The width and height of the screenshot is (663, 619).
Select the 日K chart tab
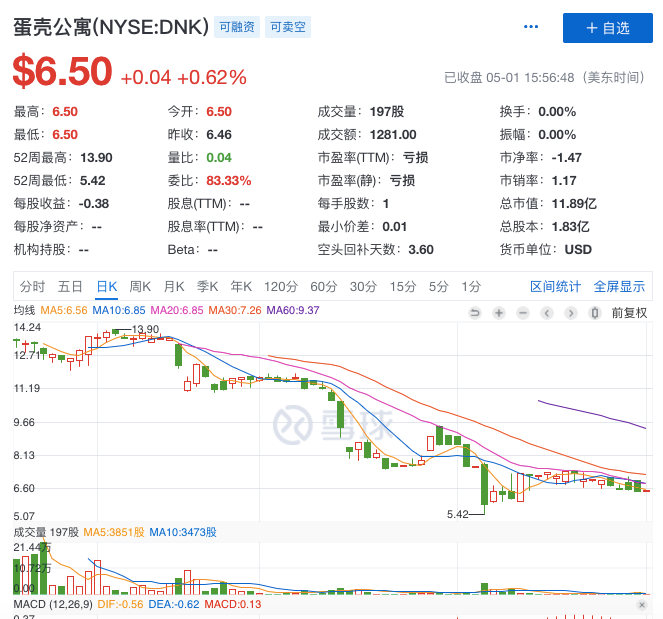click(106, 286)
